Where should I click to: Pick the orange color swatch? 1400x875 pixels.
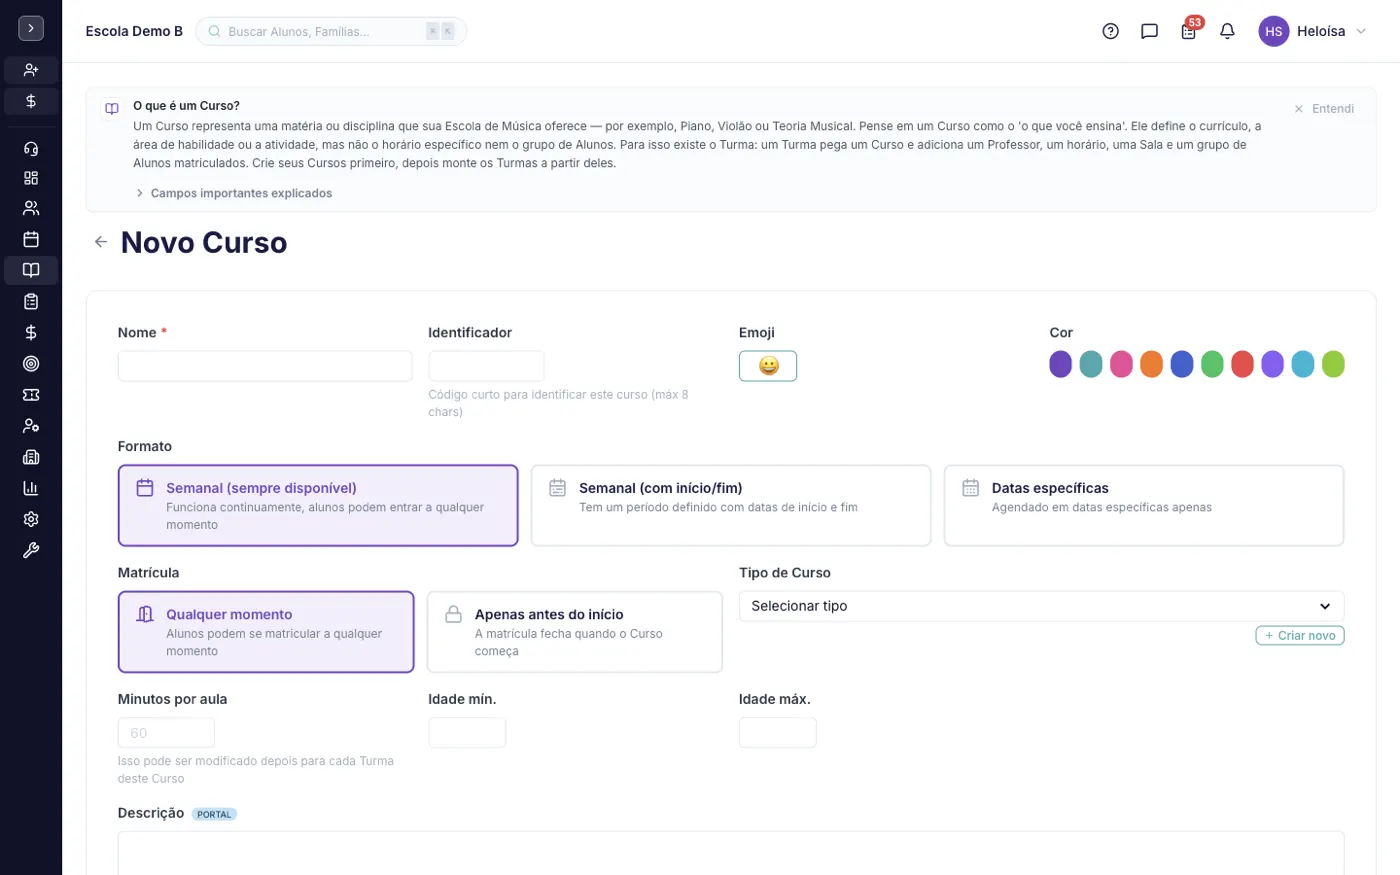pyautogui.click(x=1151, y=364)
